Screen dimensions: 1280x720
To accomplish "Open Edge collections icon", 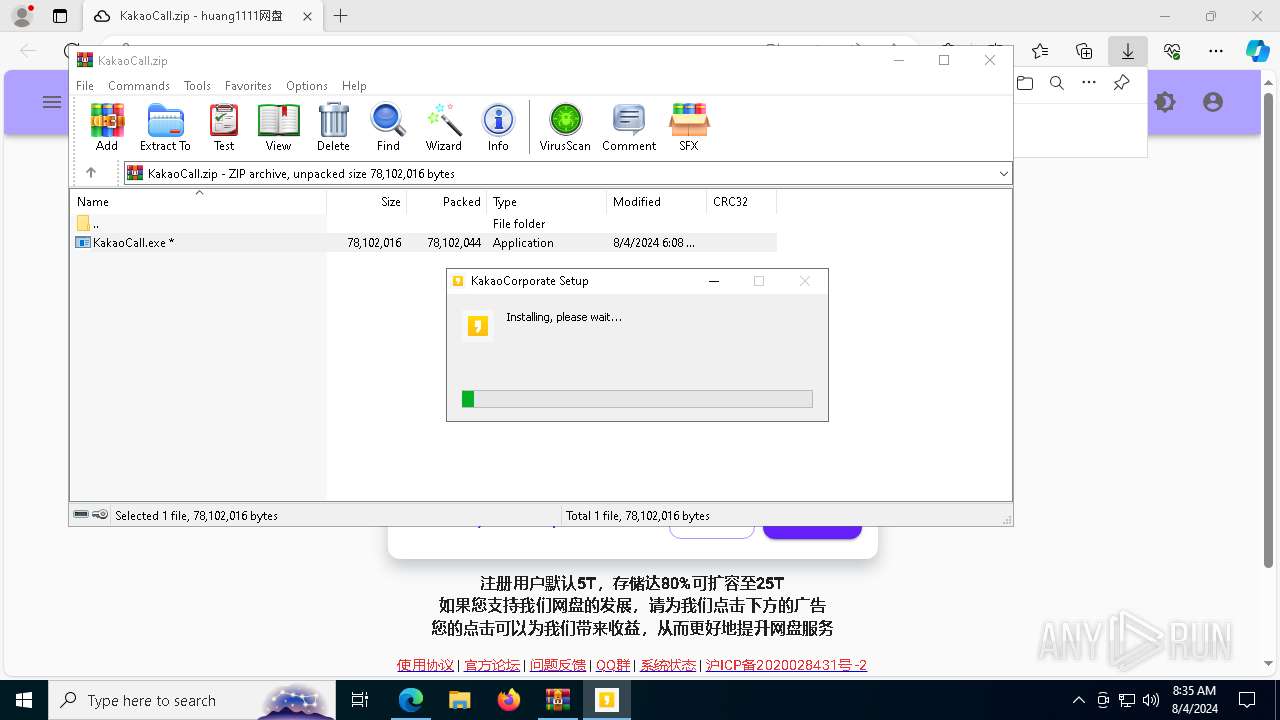I will 1084,51.
